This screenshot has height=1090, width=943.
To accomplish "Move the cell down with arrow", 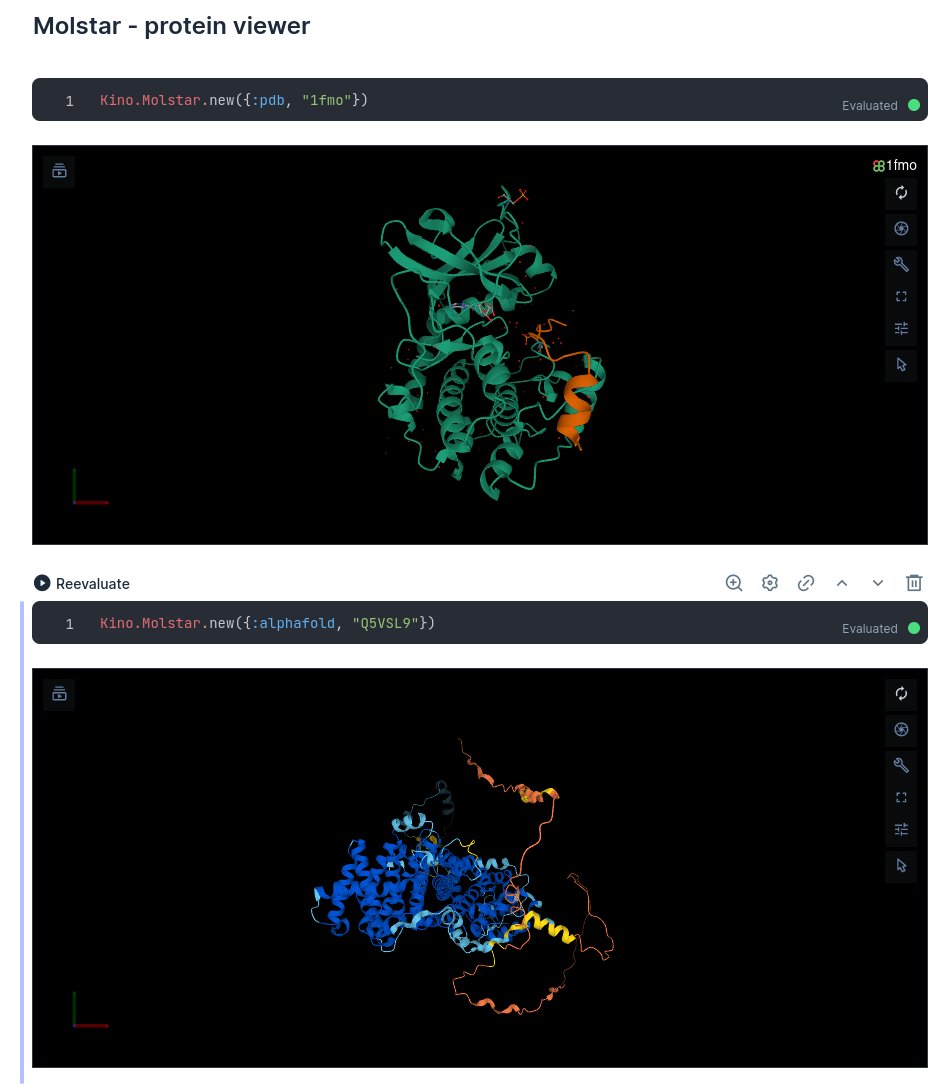I will click(878, 583).
